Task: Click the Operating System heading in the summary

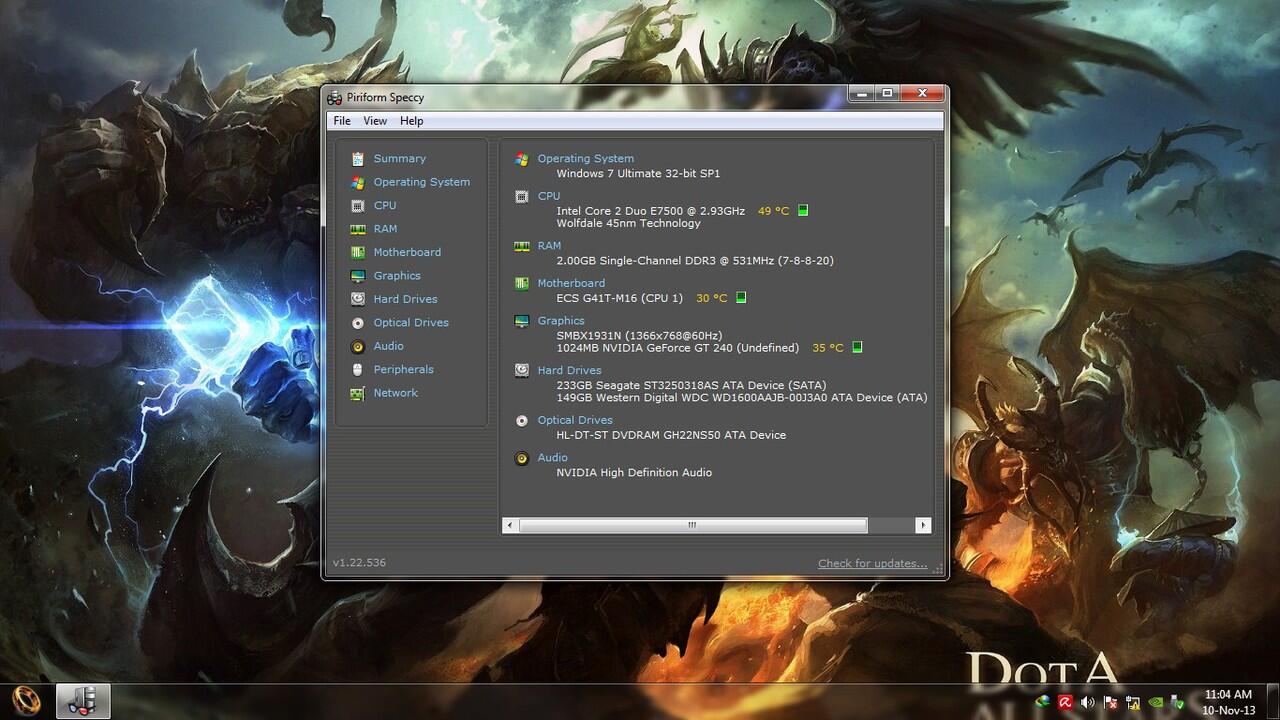Action: [x=585, y=158]
